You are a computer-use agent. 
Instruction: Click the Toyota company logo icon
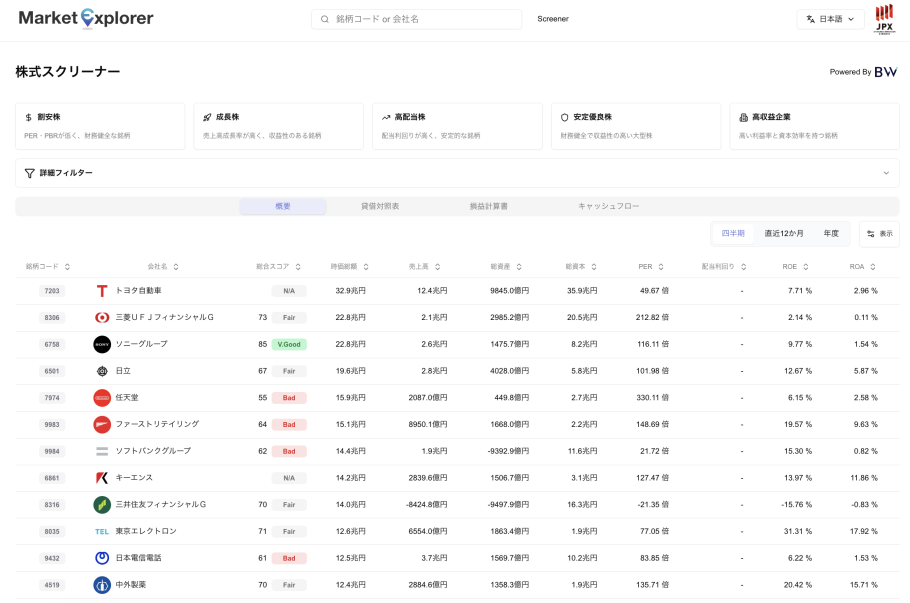[102, 291]
